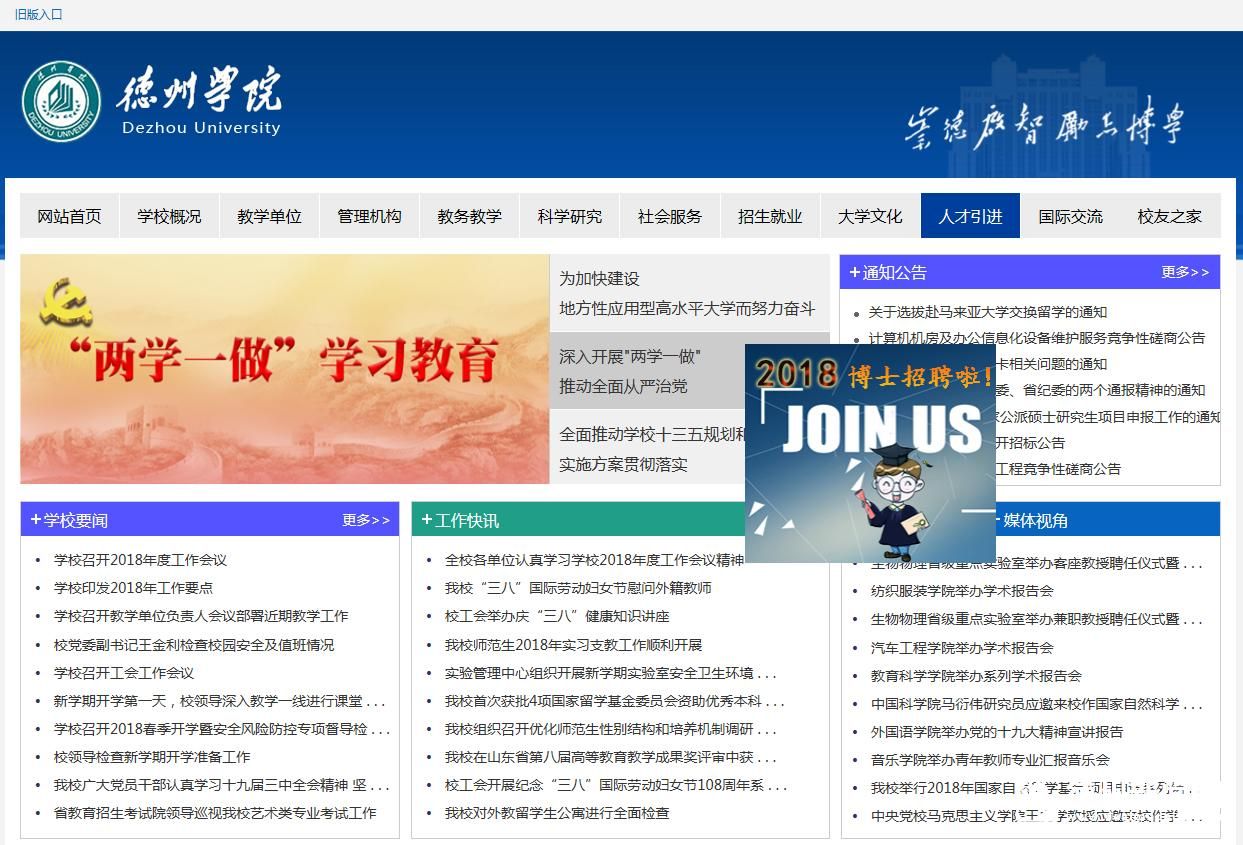Open news 校领导检查新学期开学准备工作
This screenshot has width=1243, height=845.
[x=152, y=757]
